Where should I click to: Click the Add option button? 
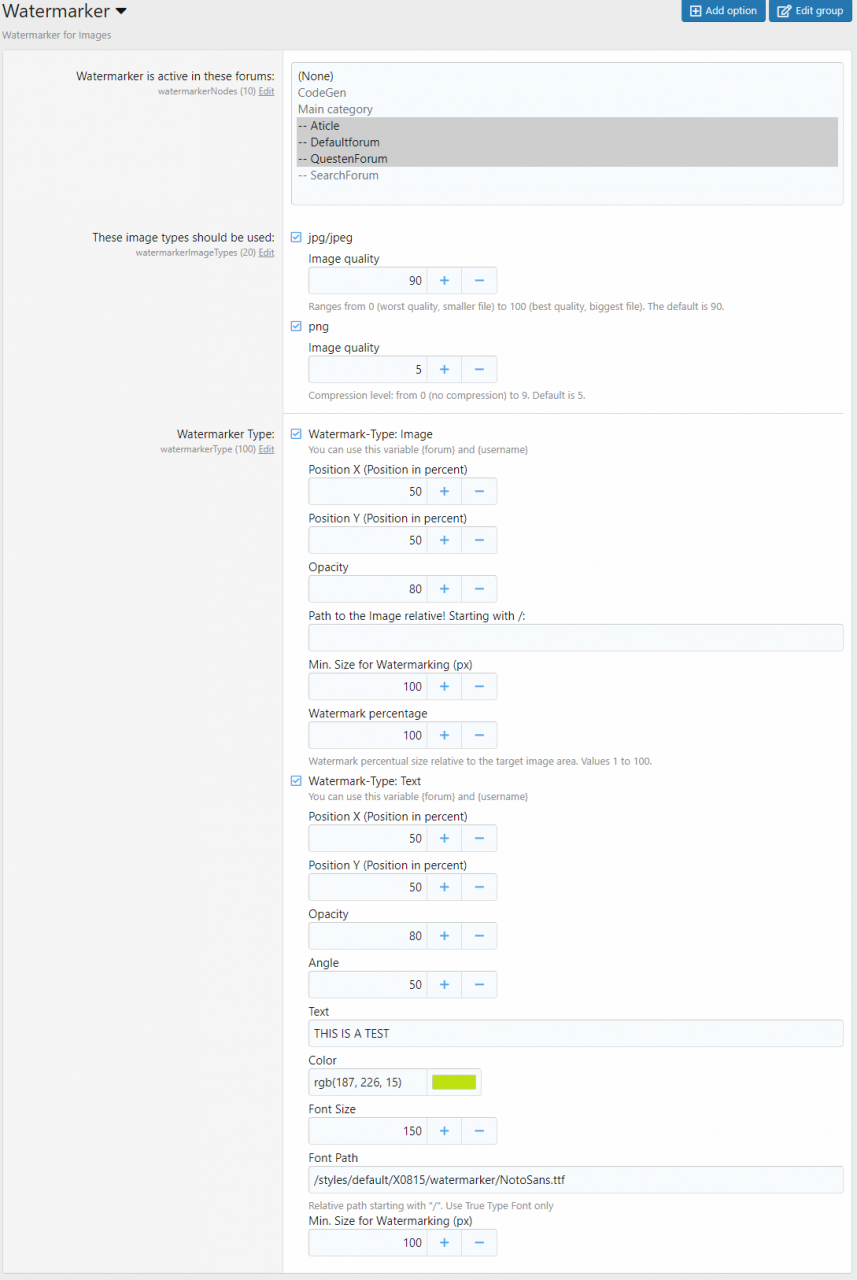[x=723, y=11]
